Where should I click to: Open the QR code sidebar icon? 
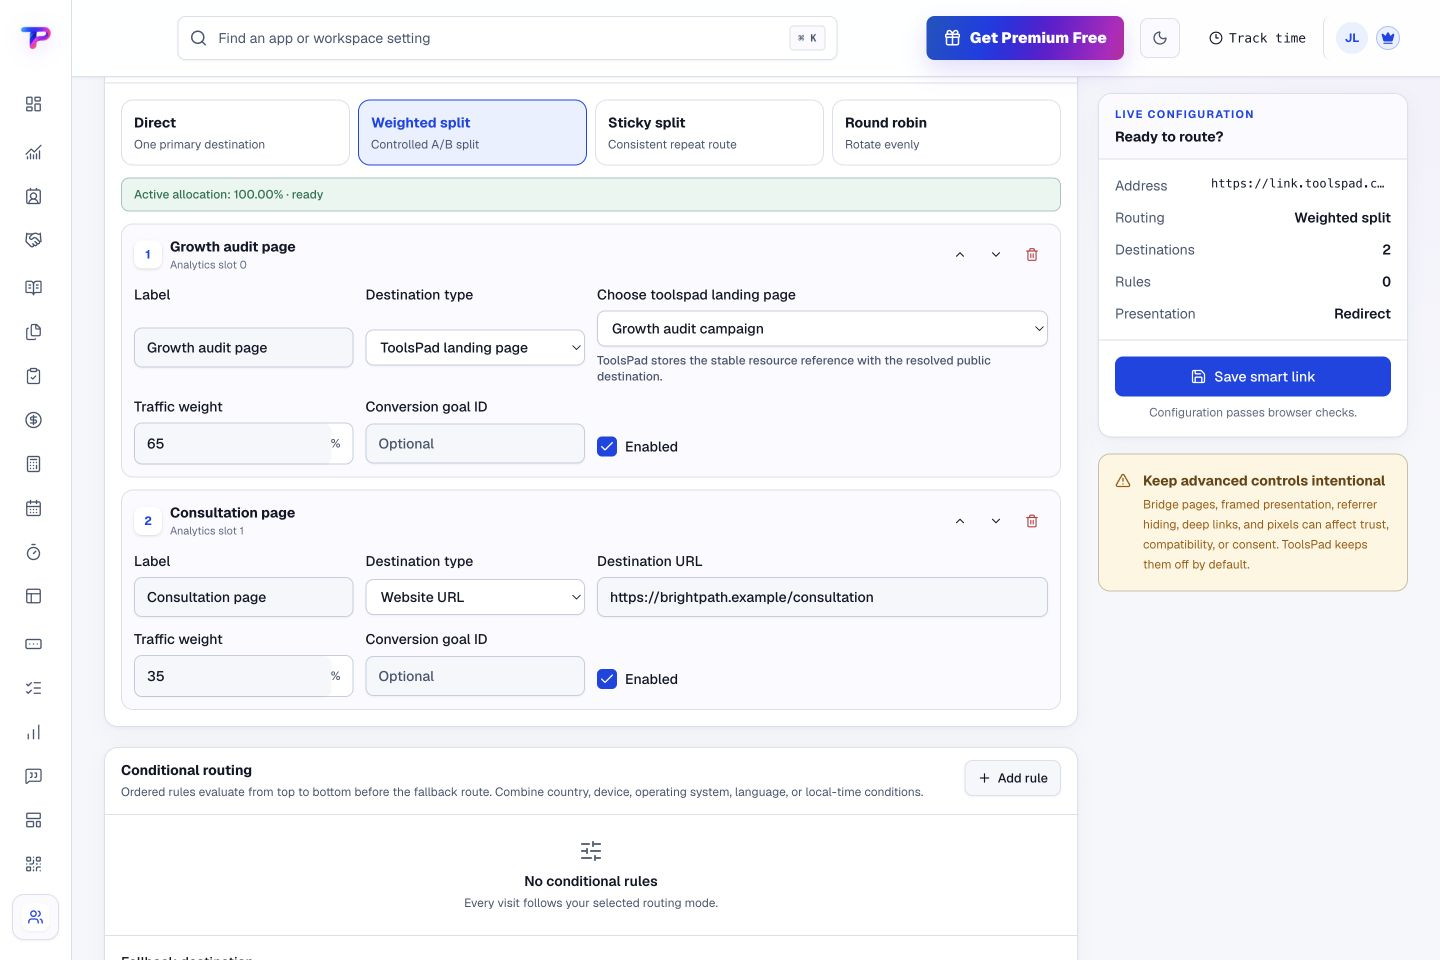[33, 864]
